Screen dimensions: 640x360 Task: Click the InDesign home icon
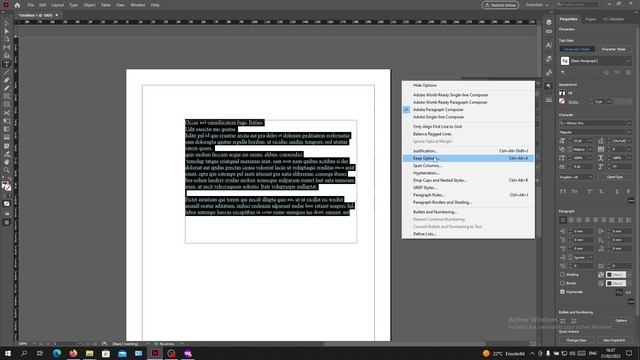pos(17,5)
